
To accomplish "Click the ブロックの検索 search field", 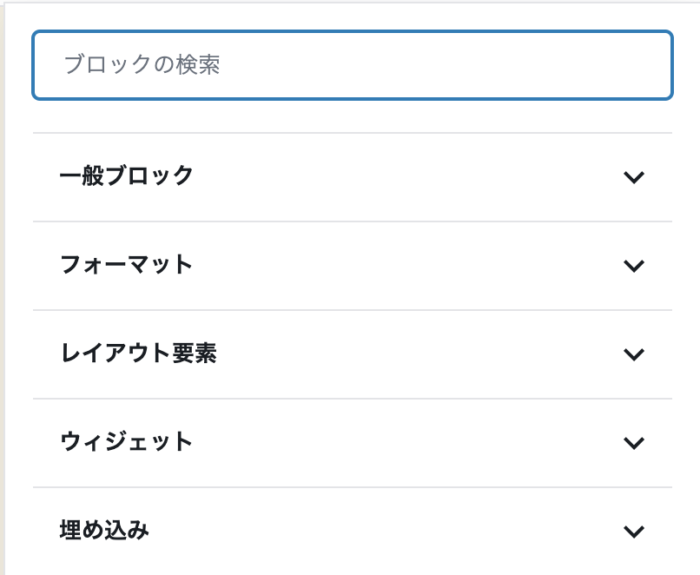I will click(x=352, y=66).
